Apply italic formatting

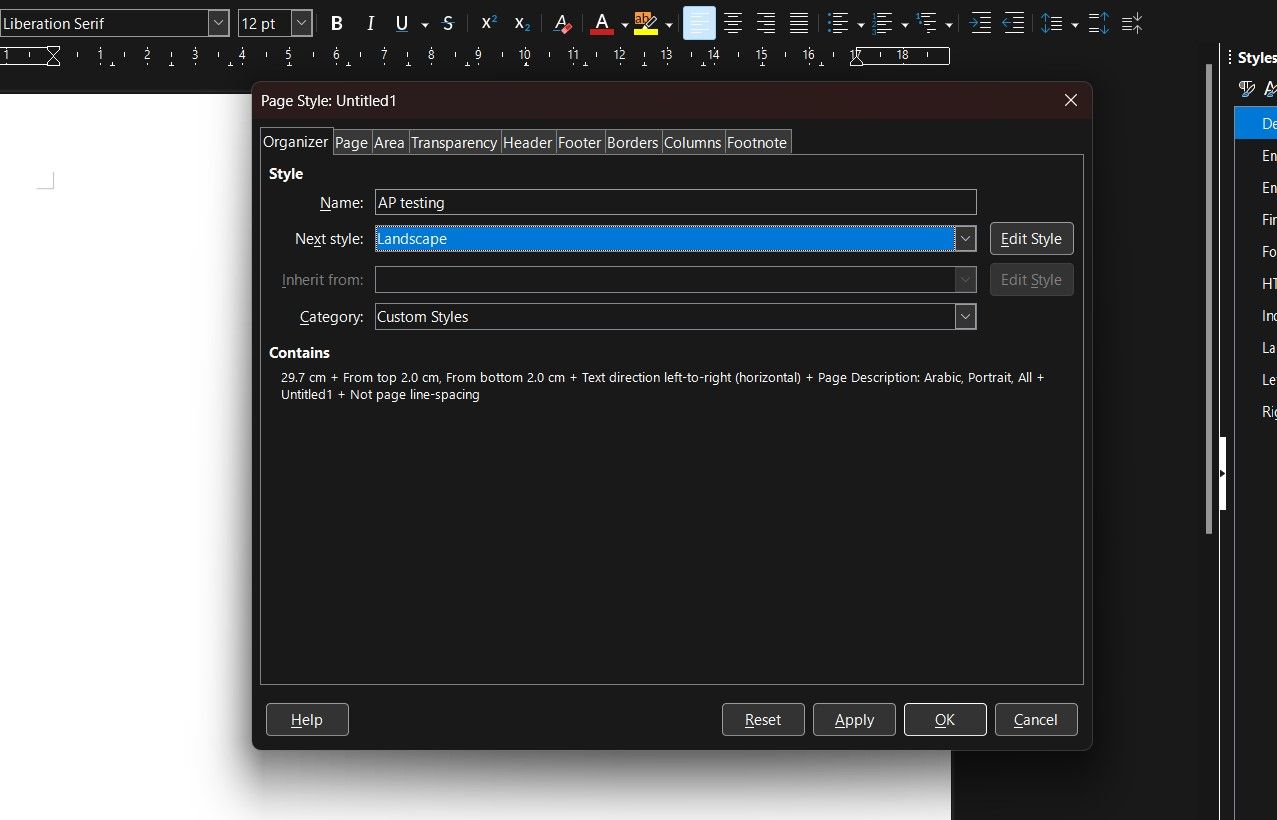tap(370, 23)
